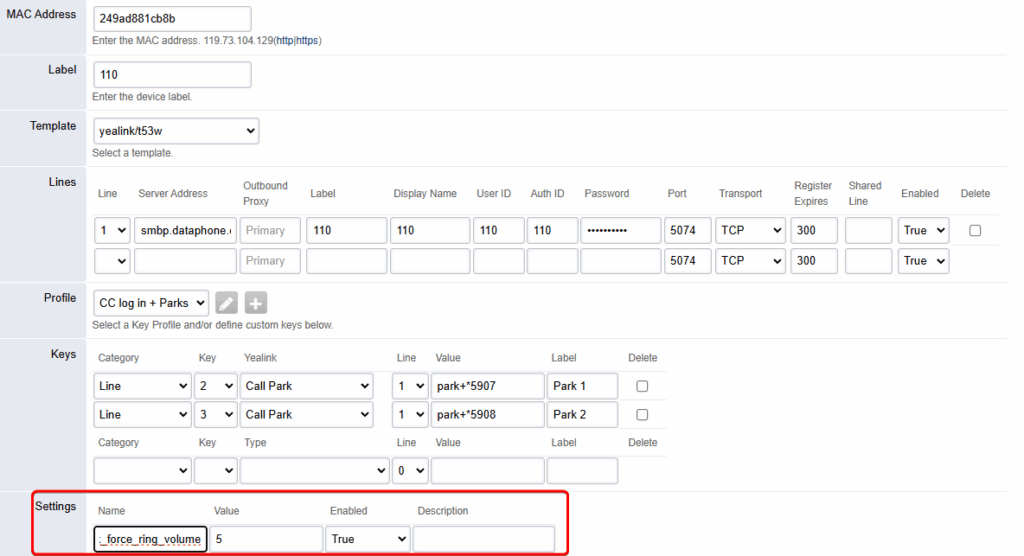Image resolution: width=1024 pixels, height=556 pixels.
Task: Click the Password field for line 1
Action: (620, 230)
